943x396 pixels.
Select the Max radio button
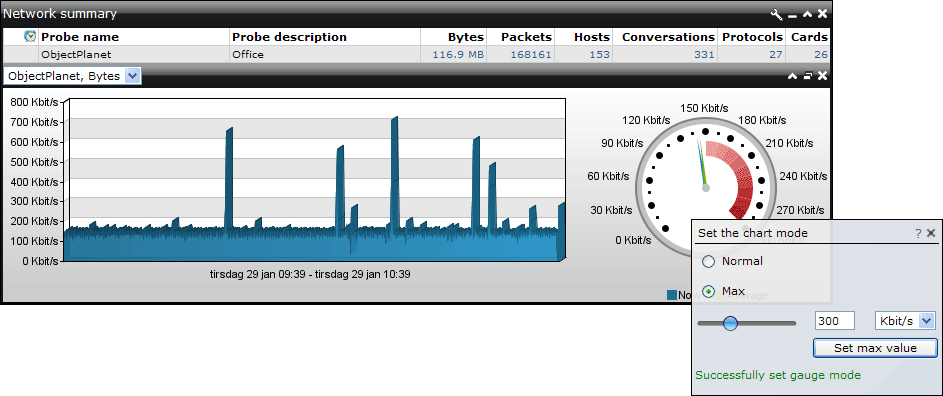click(x=709, y=292)
